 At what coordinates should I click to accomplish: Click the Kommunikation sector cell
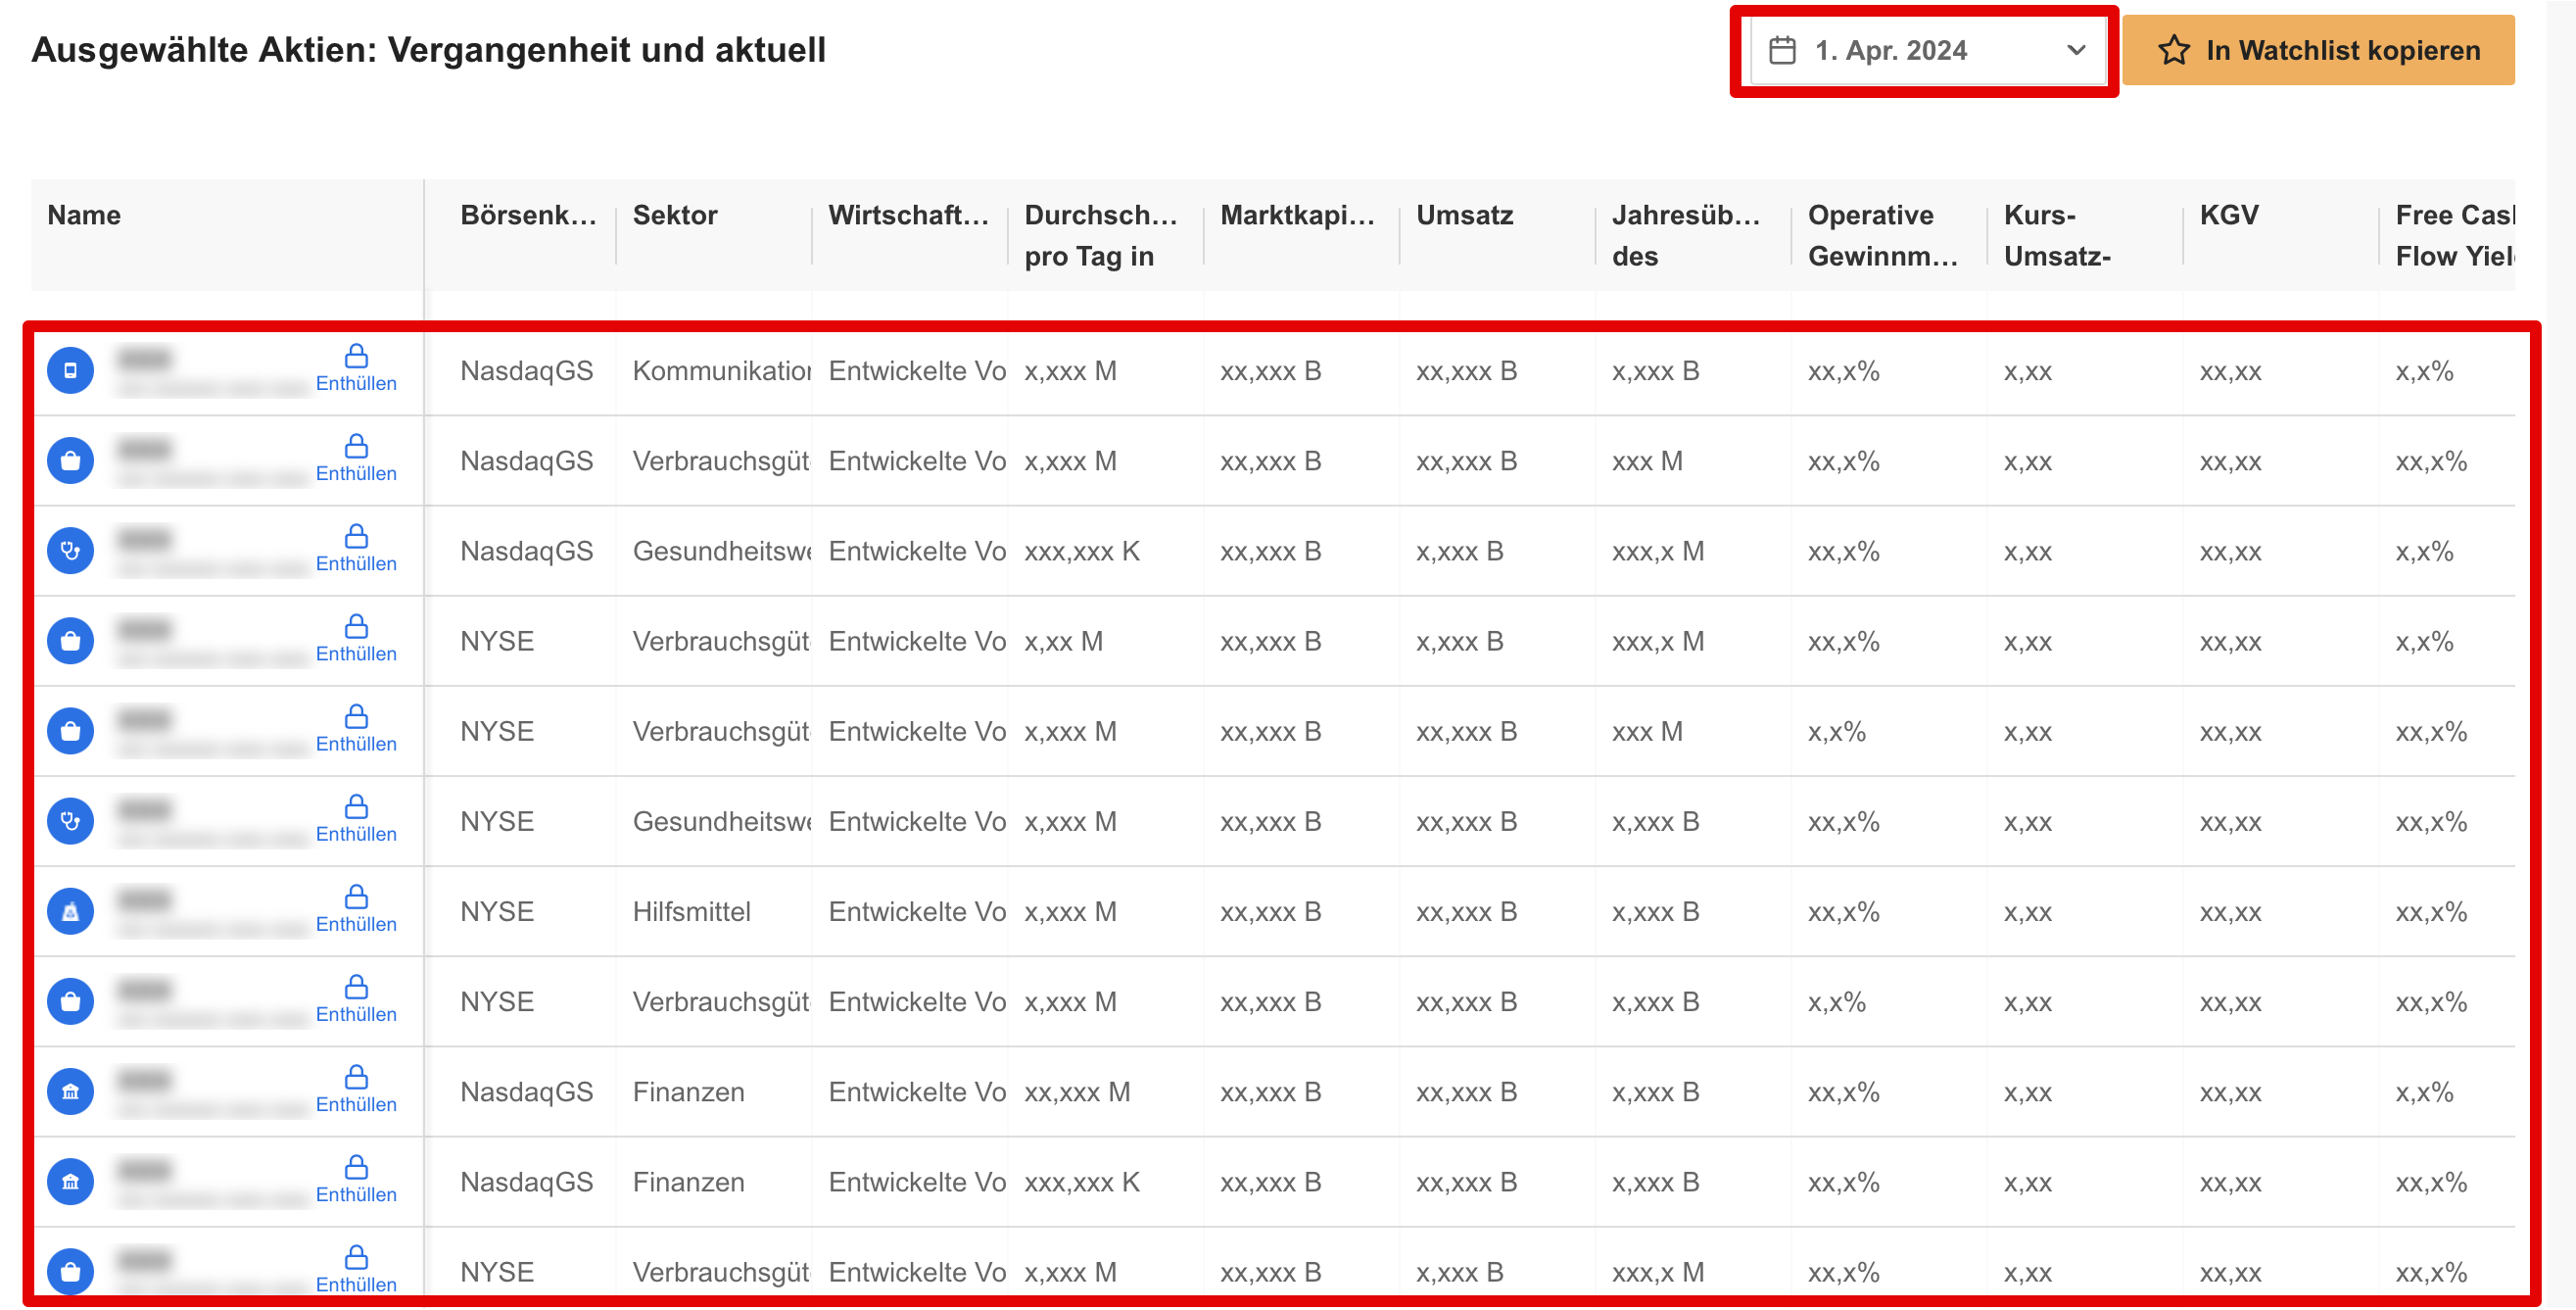click(x=721, y=371)
